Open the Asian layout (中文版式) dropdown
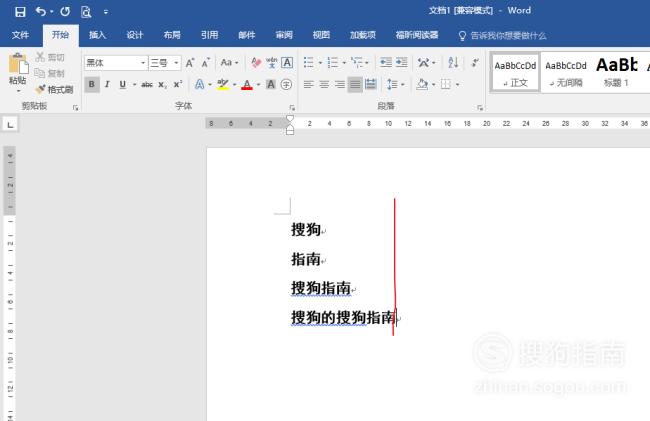 [x=427, y=63]
